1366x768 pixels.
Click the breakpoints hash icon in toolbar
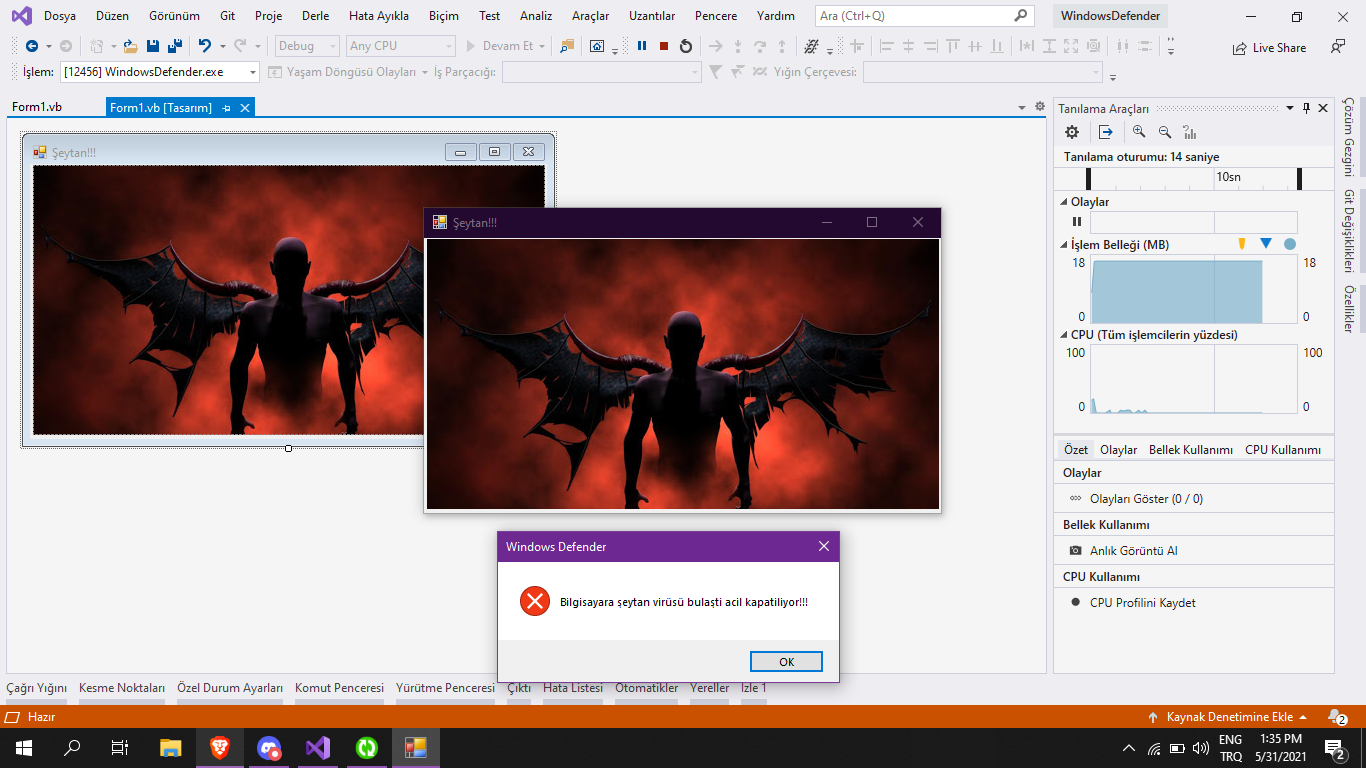coord(811,46)
